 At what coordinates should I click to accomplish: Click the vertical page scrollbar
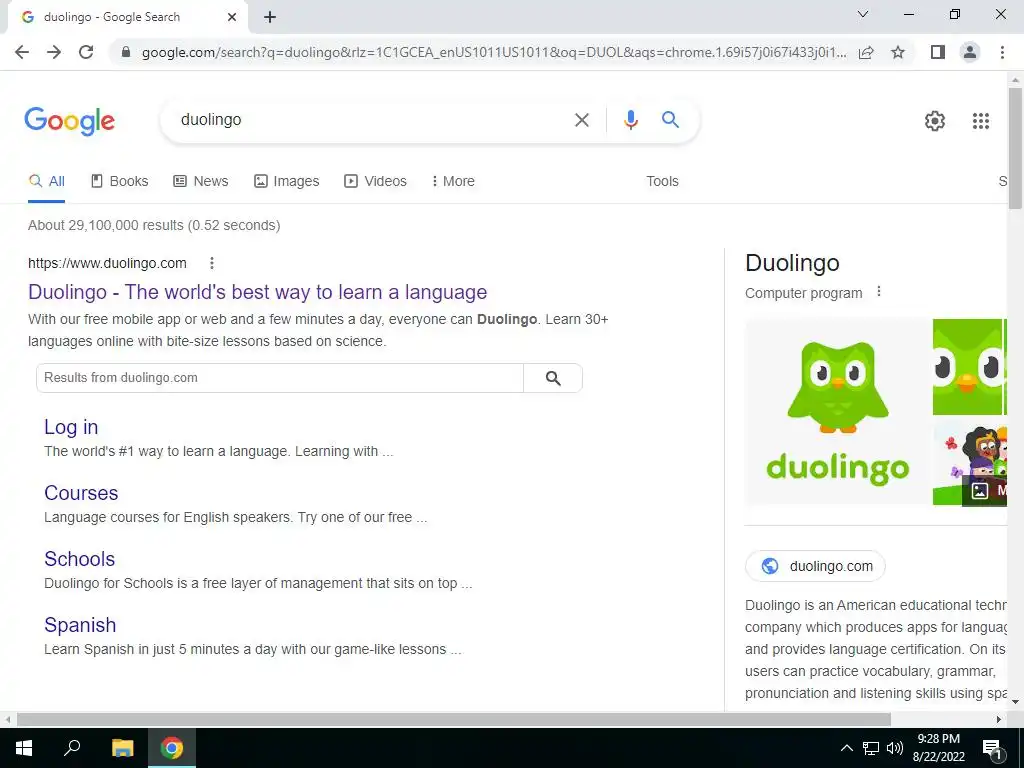[x=1015, y=148]
